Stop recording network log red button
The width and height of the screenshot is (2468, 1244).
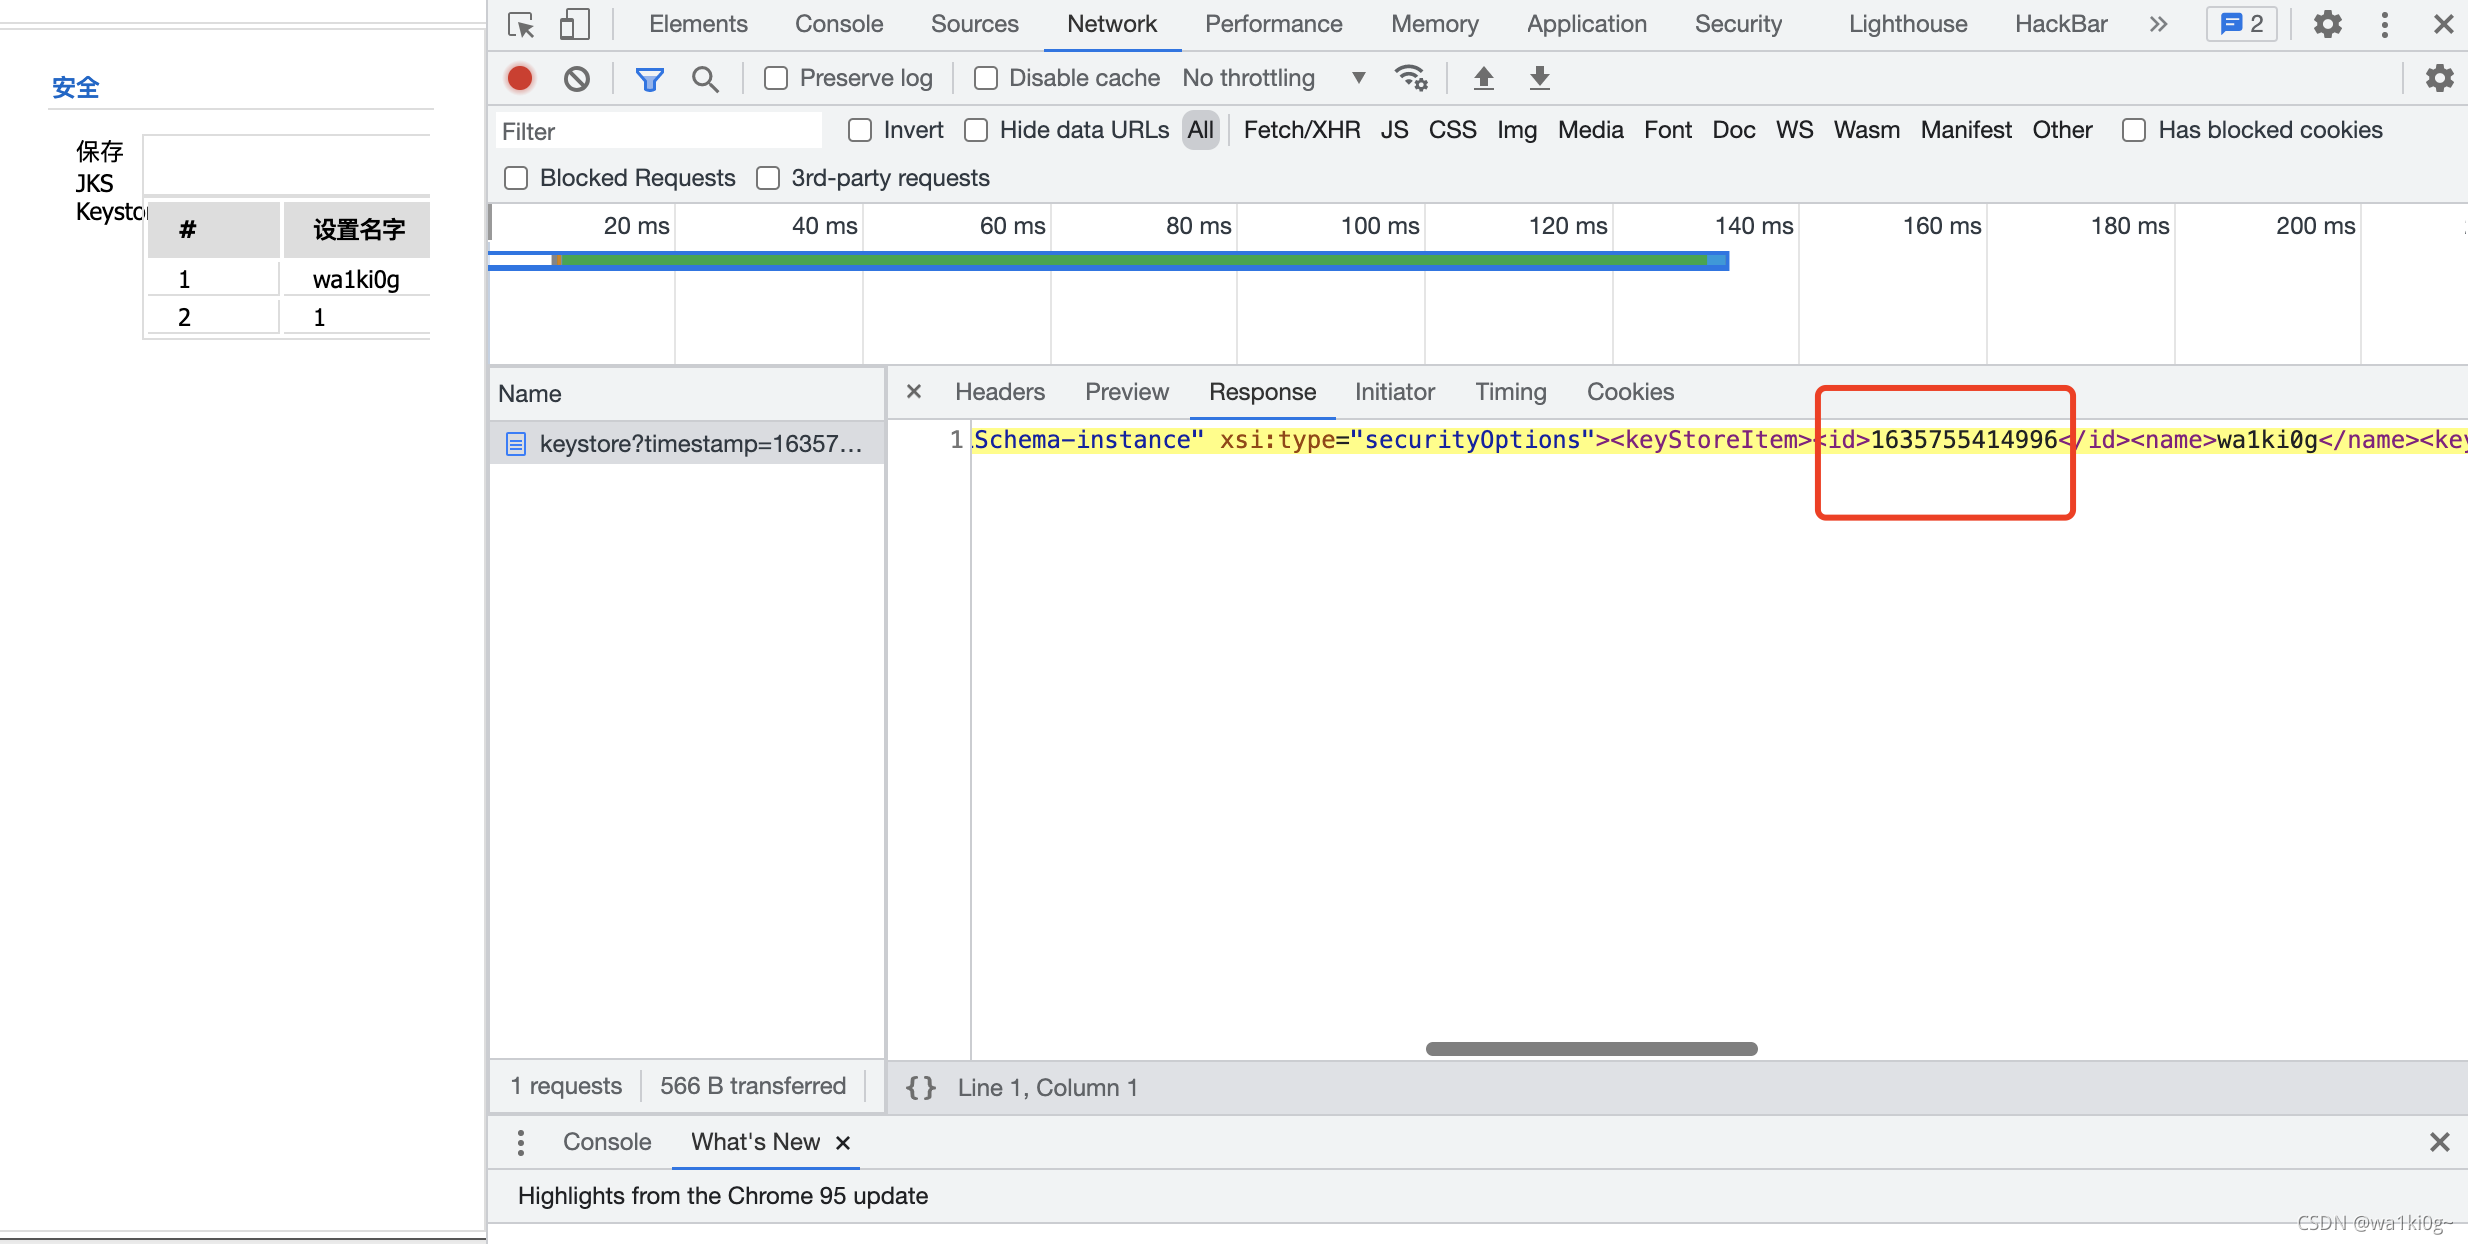click(x=520, y=78)
